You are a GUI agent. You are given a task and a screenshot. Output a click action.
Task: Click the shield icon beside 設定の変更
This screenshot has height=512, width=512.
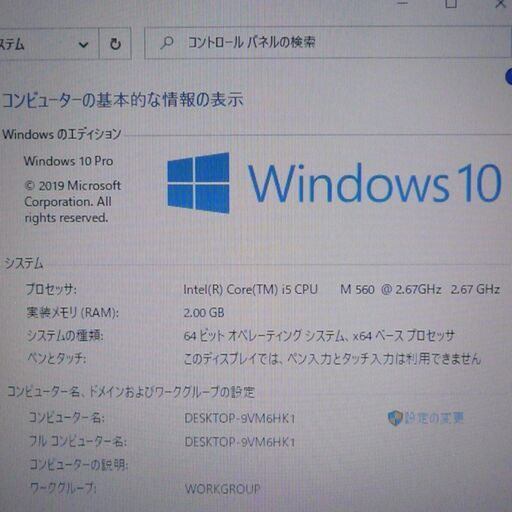pos(395,418)
